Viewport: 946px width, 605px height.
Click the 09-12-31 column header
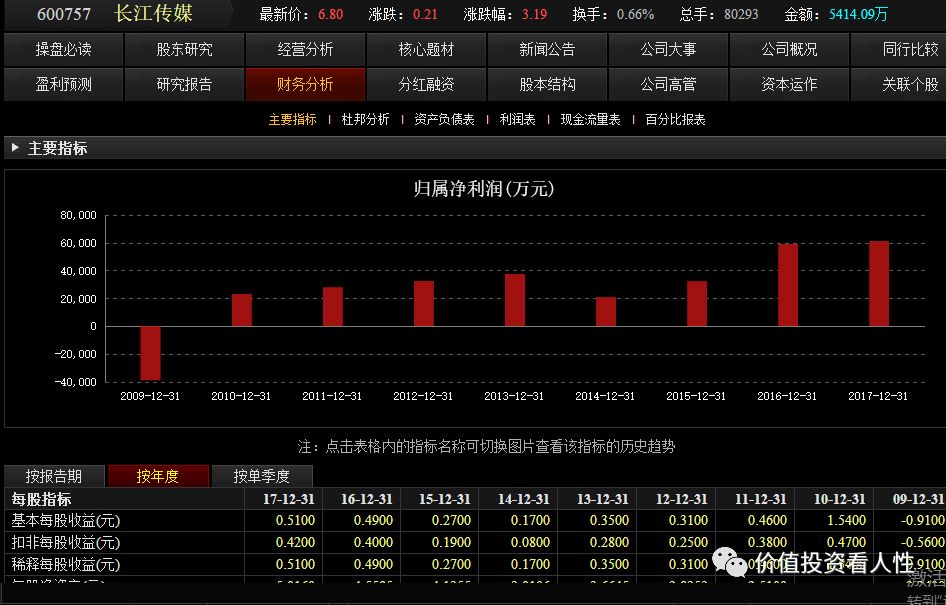pyautogui.click(x=918, y=499)
